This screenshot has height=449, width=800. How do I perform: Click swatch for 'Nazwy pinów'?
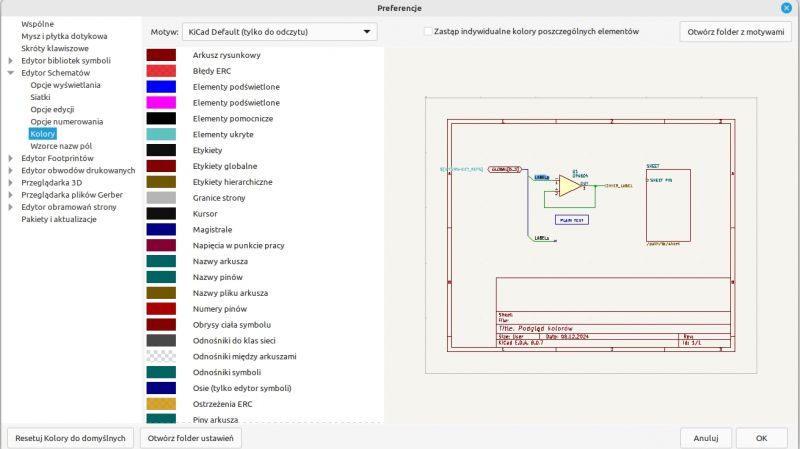161,277
